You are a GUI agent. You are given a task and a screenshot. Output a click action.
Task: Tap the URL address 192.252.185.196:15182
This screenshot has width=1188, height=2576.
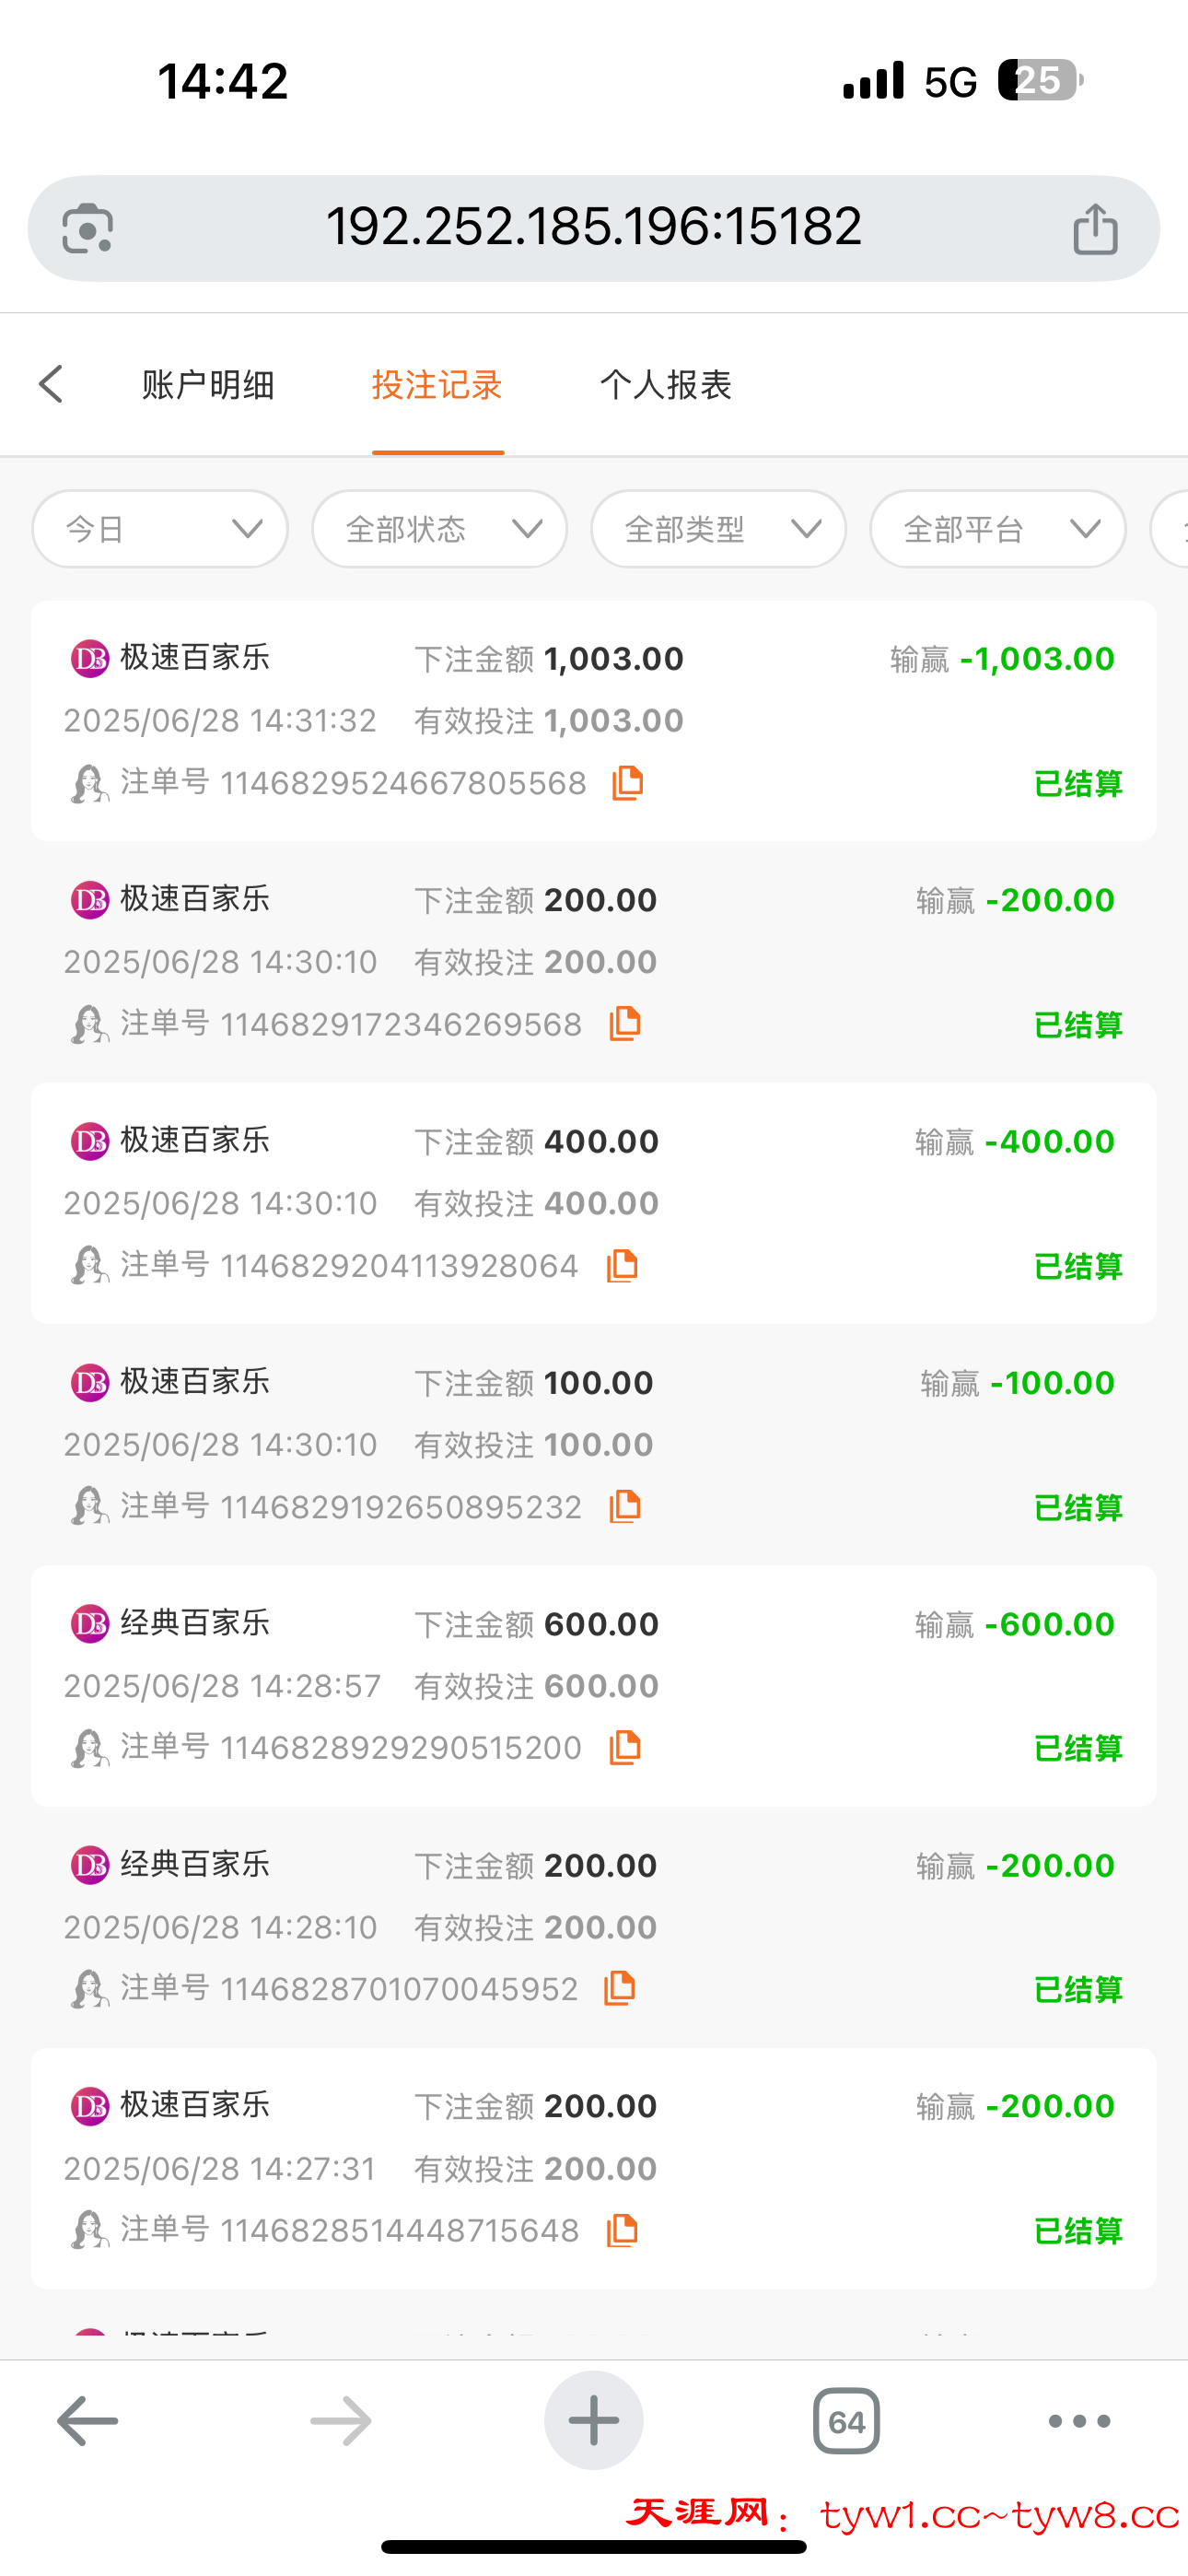coord(594,227)
